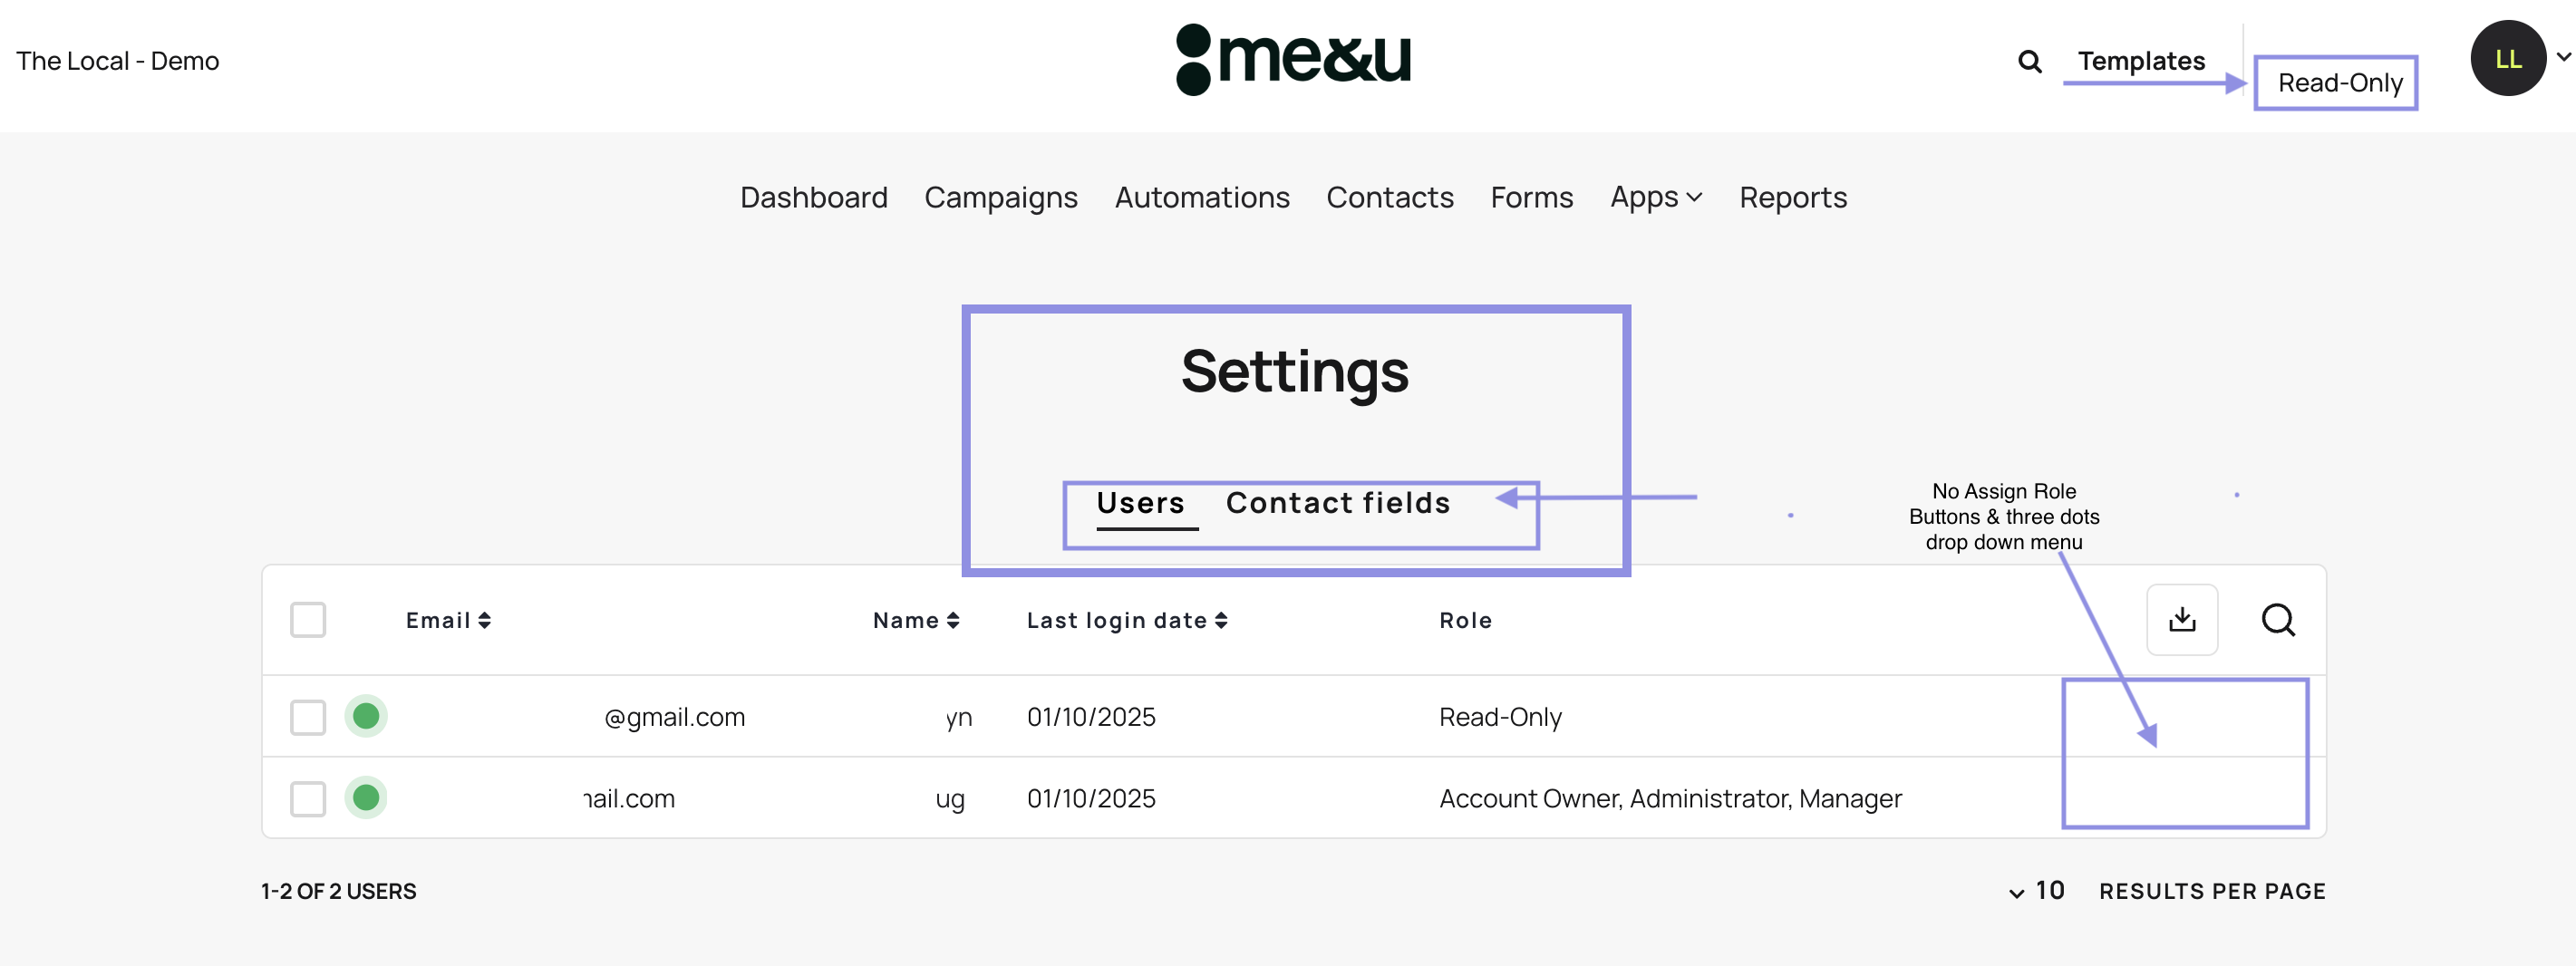Expand the account chevron beside avatar
Image resolution: width=2576 pixels, height=966 pixels.
[2563, 57]
